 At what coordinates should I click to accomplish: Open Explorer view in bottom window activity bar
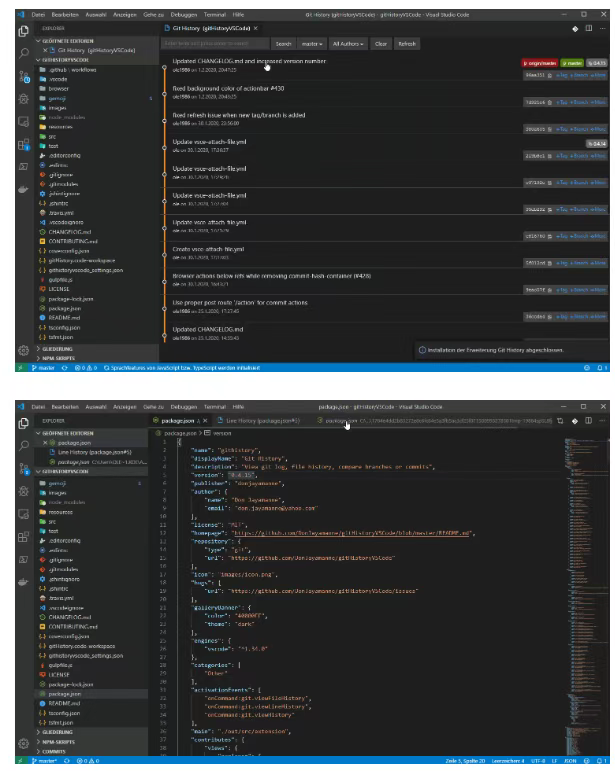(x=23, y=423)
